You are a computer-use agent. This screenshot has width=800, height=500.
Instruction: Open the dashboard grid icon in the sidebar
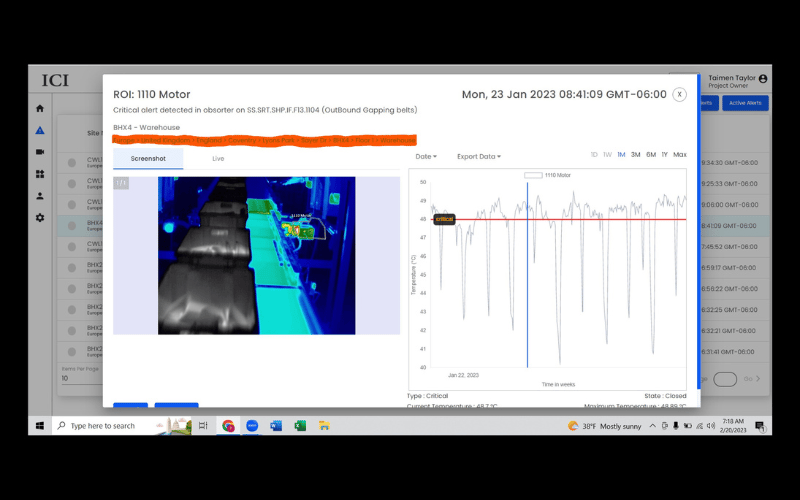click(x=40, y=174)
